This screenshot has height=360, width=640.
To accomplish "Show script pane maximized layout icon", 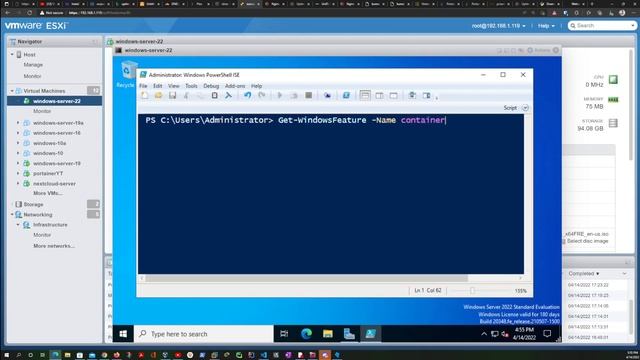I will [393, 96].
